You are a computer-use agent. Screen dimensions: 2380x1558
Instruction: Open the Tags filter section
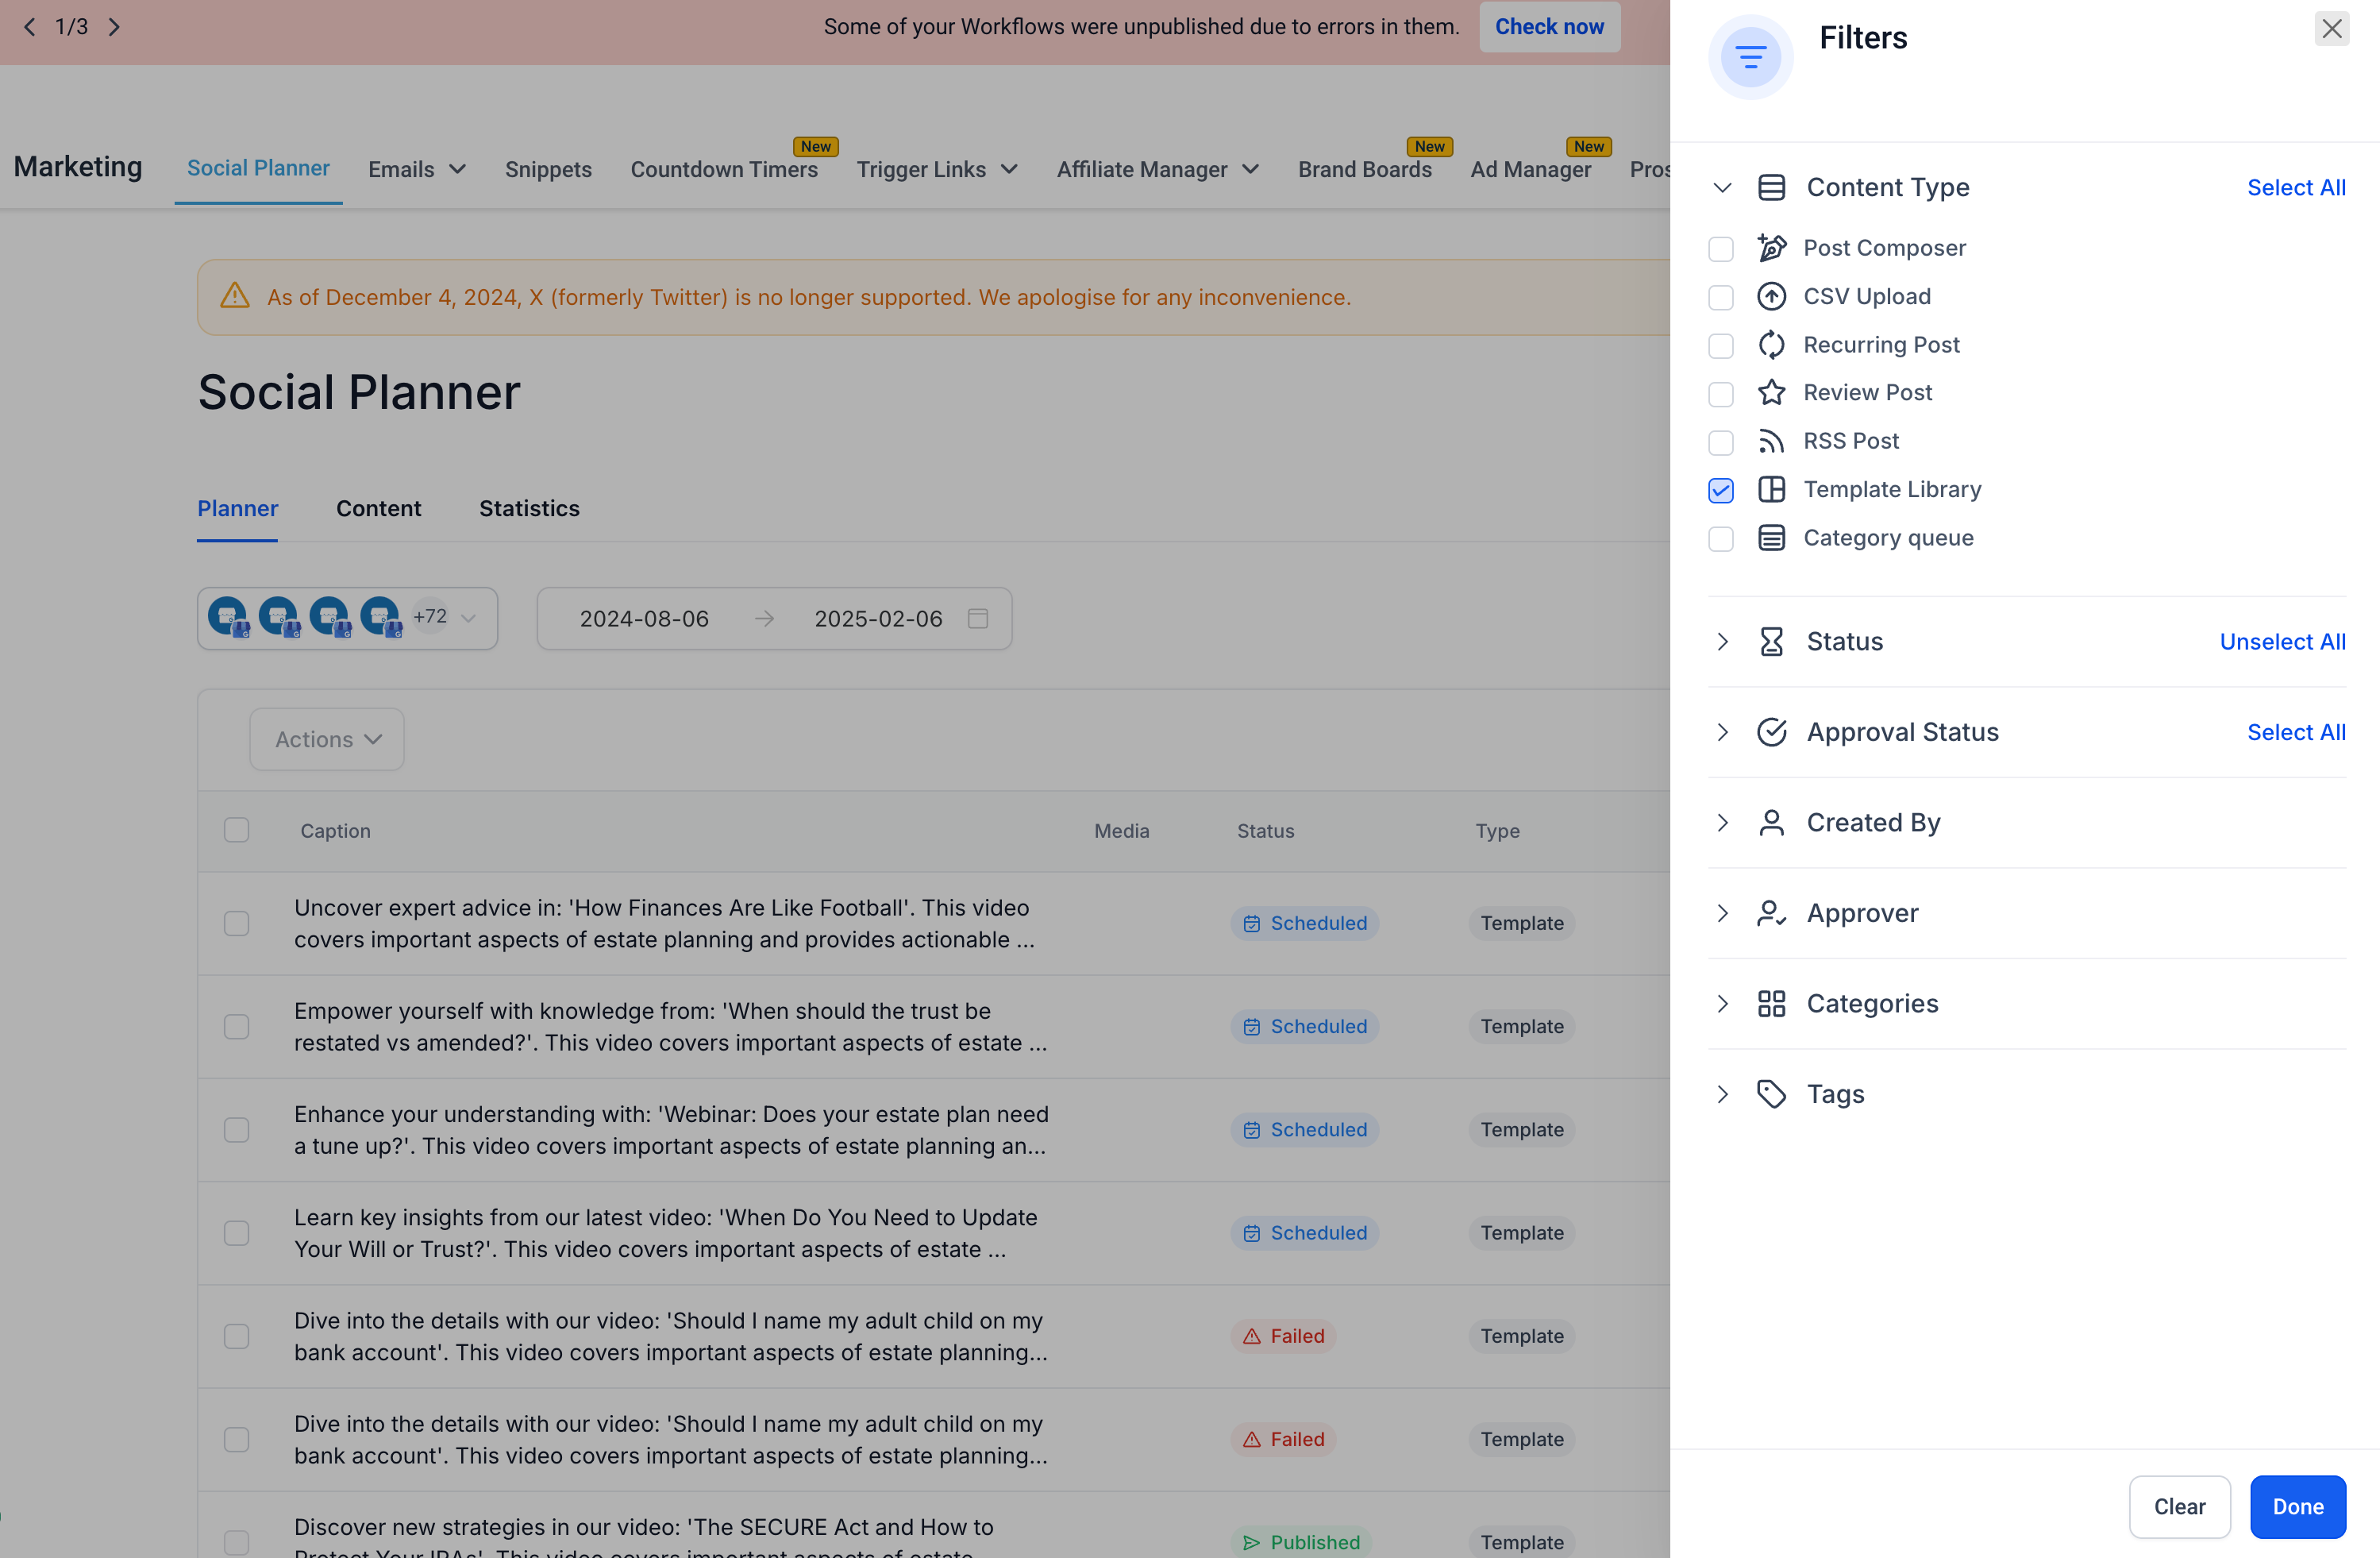(x=1721, y=1094)
